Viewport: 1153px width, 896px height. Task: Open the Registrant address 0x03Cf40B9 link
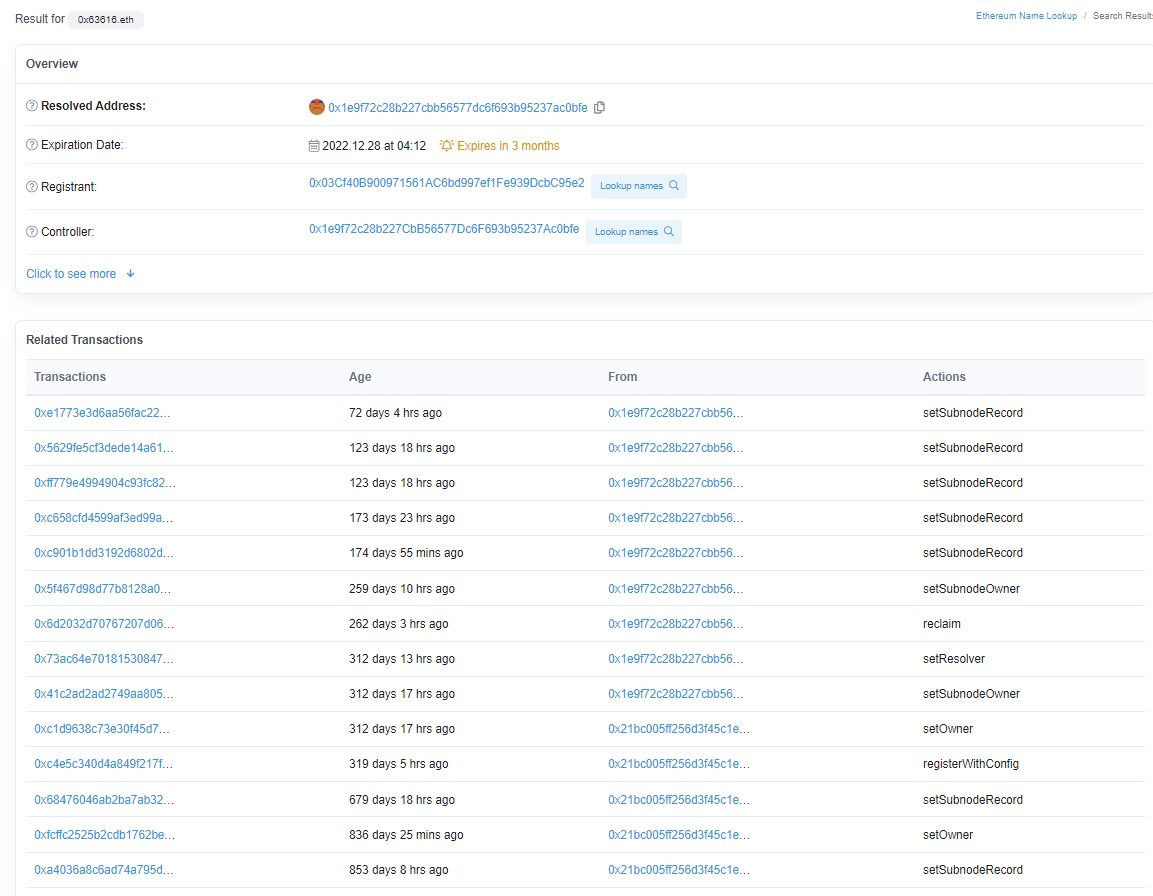(x=446, y=183)
